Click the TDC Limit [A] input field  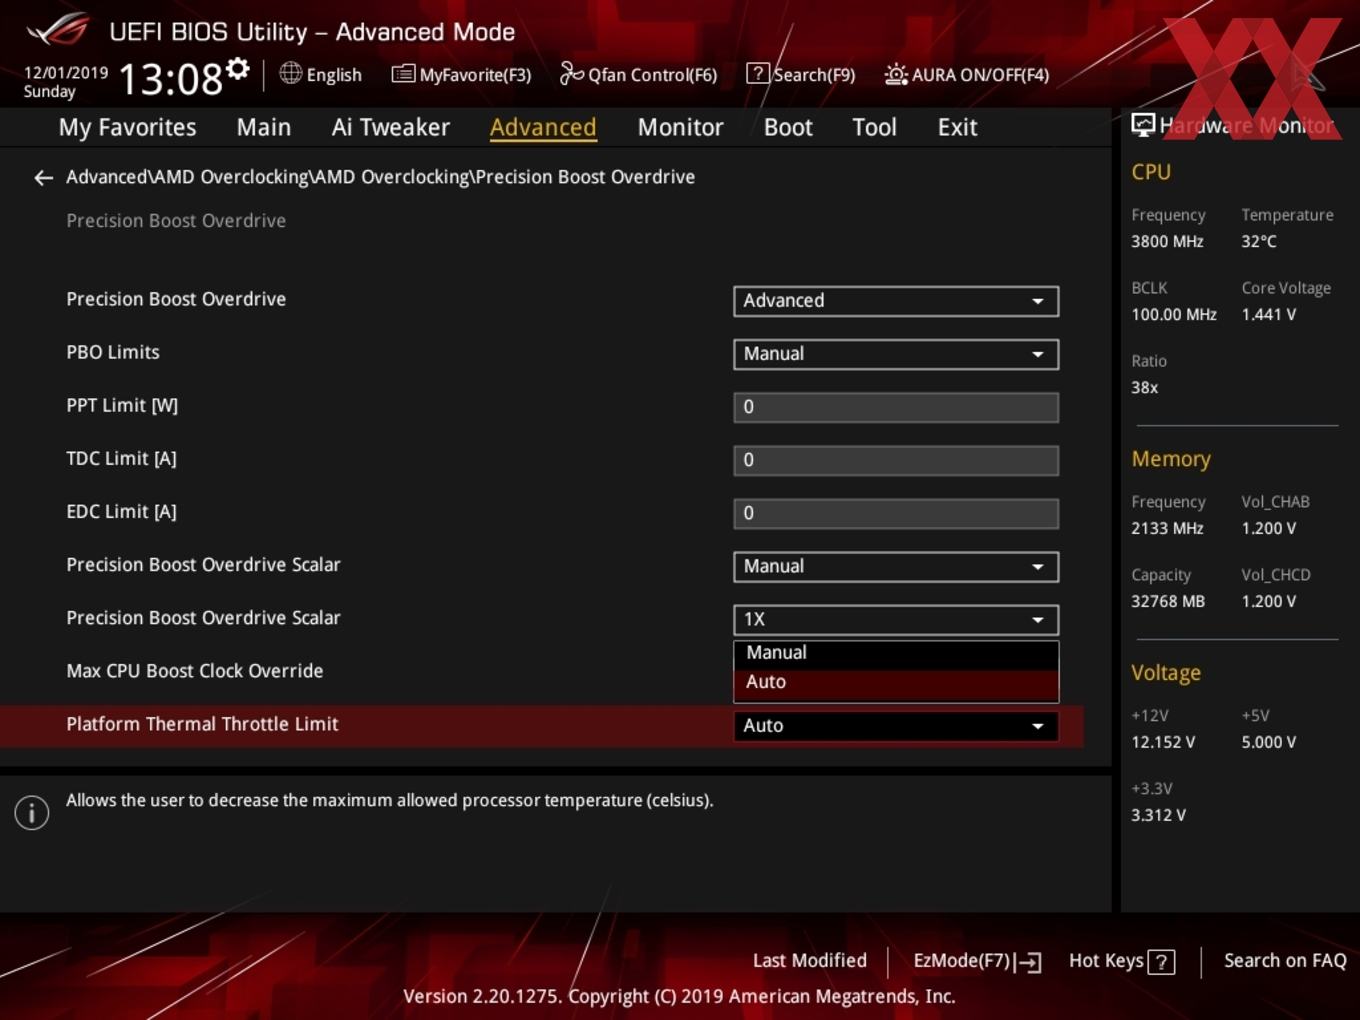pyautogui.click(x=896, y=460)
